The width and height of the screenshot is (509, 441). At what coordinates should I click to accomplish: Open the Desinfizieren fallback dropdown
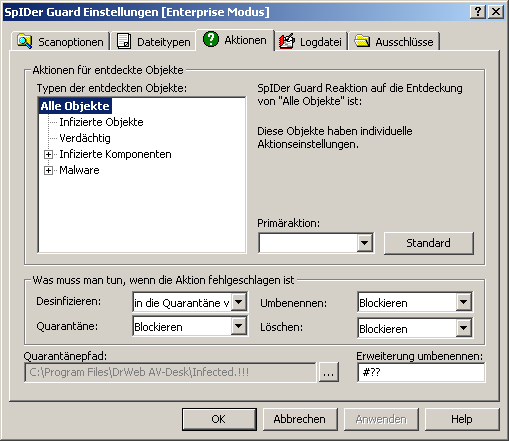pyautogui.click(x=239, y=302)
